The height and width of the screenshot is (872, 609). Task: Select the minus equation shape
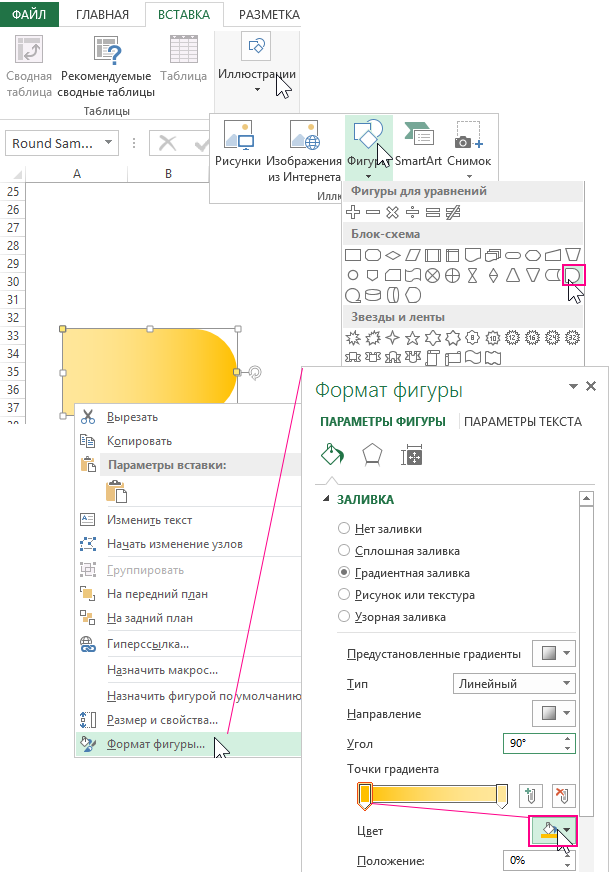pos(373,212)
